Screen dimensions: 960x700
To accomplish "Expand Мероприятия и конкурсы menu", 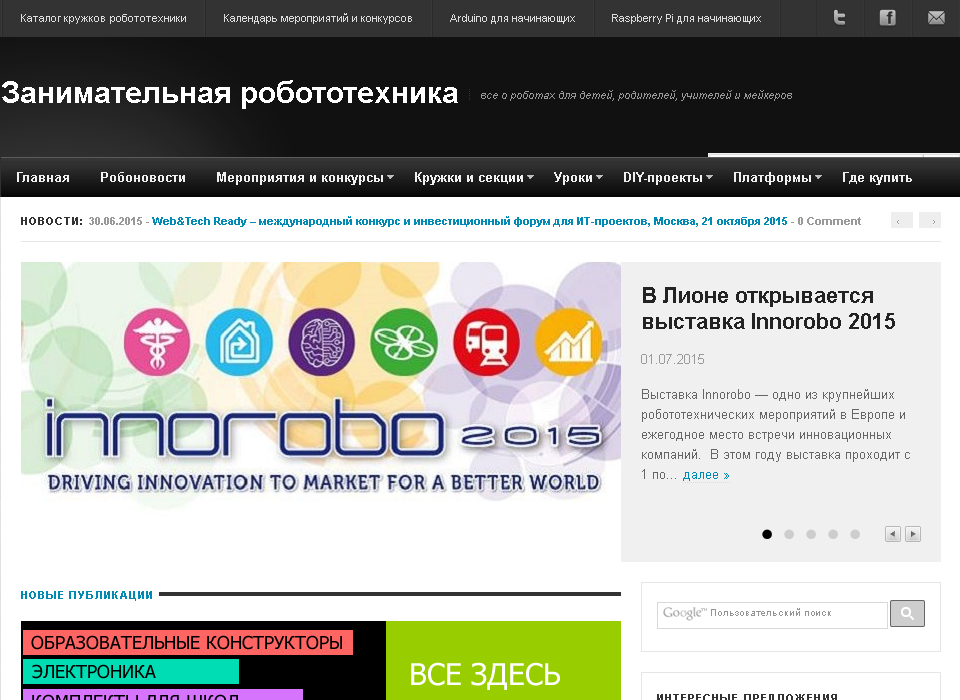I will 304,178.
